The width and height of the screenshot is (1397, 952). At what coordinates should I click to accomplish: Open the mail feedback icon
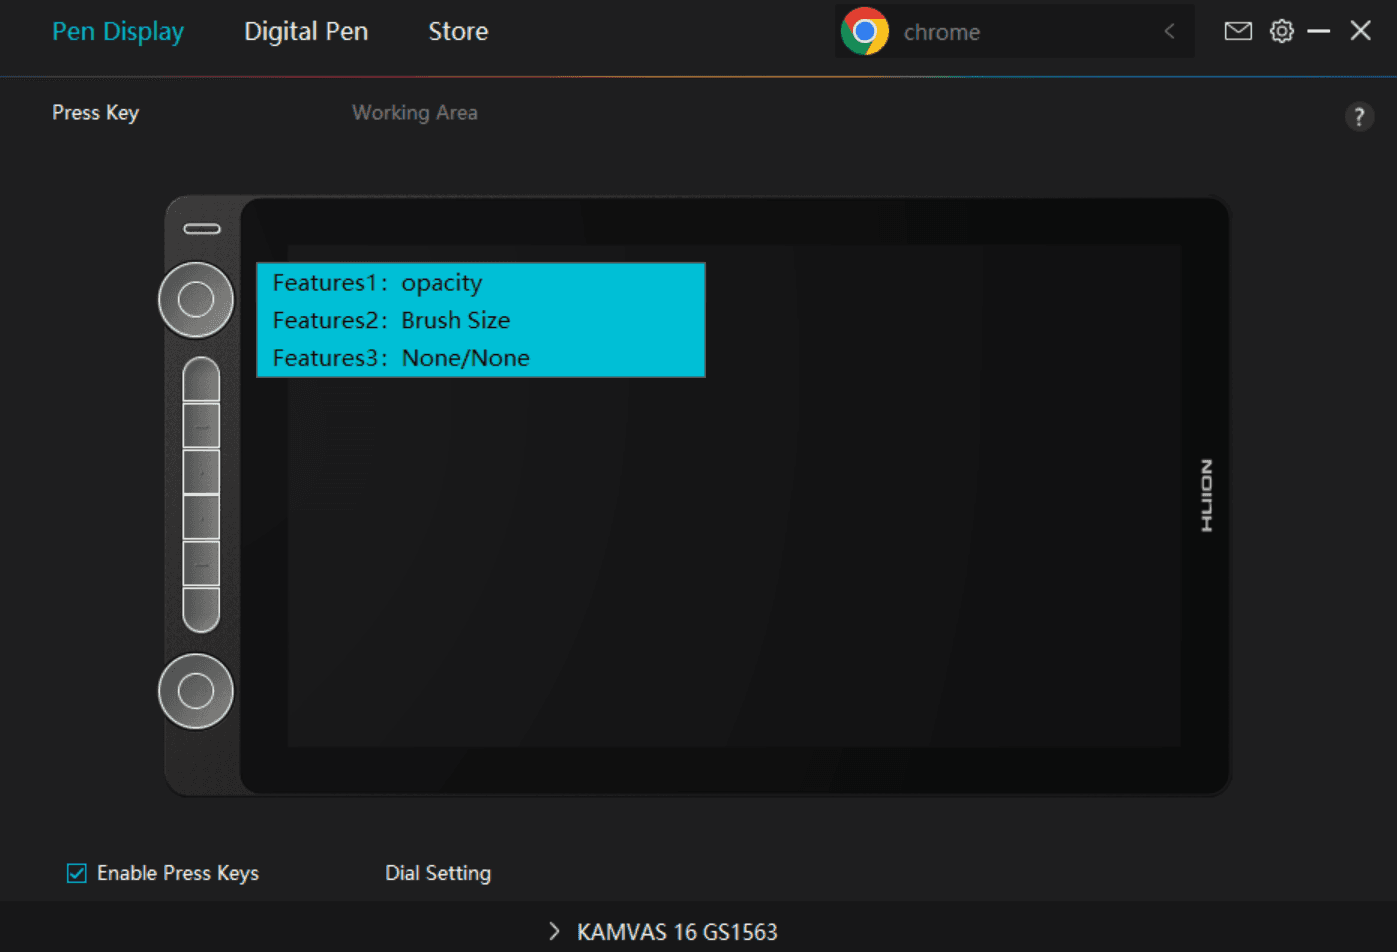[1238, 31]
